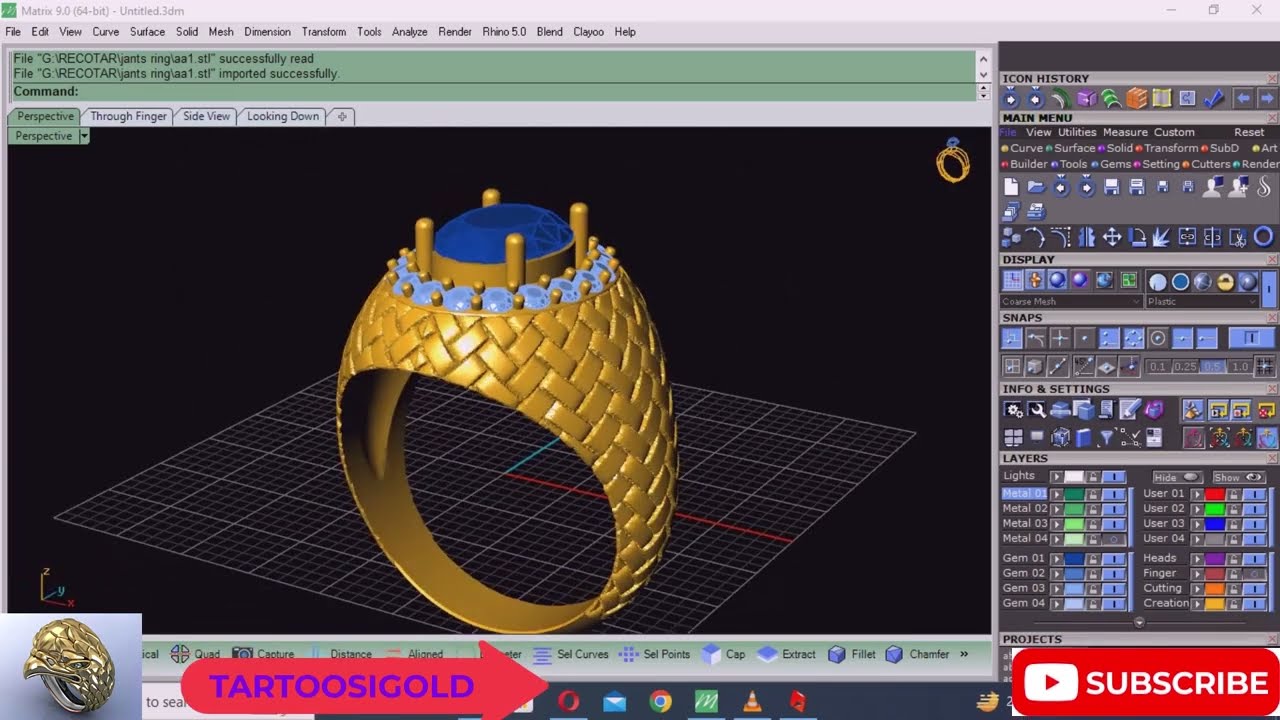
Task: Open the Plastic material dropdown
Action: (1202, 301)
